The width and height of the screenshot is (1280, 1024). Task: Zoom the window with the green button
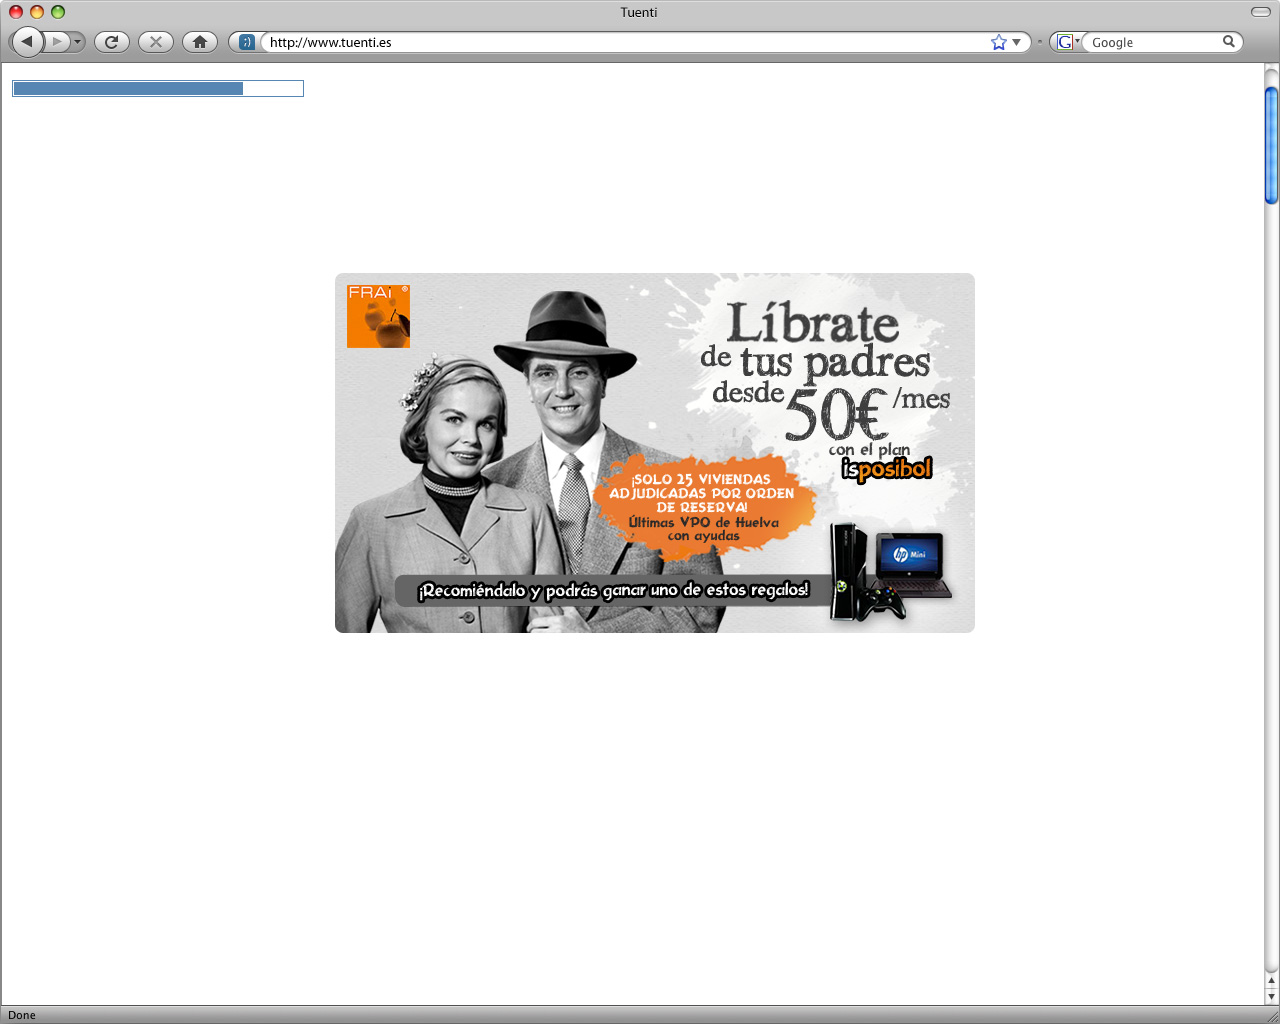tap(58, 12)
